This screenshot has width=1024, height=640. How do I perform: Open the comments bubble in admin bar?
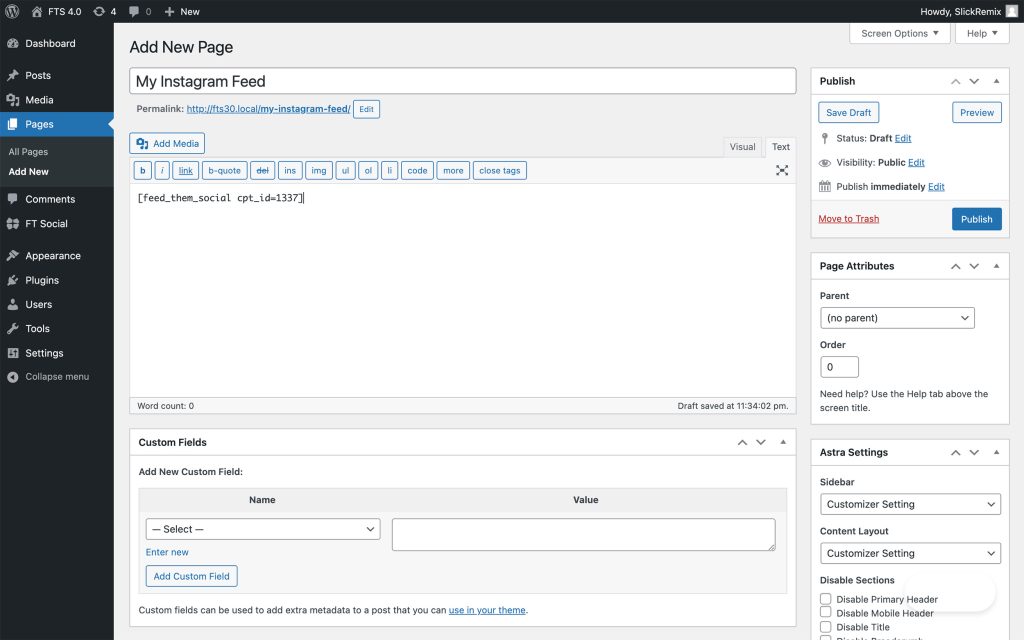140,11
